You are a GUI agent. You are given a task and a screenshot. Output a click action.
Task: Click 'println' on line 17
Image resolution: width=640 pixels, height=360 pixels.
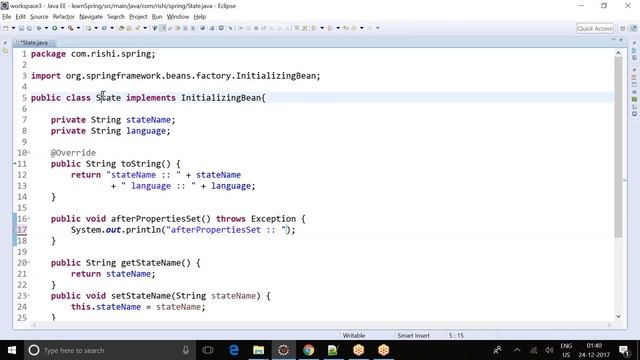(x=143, y=230)
